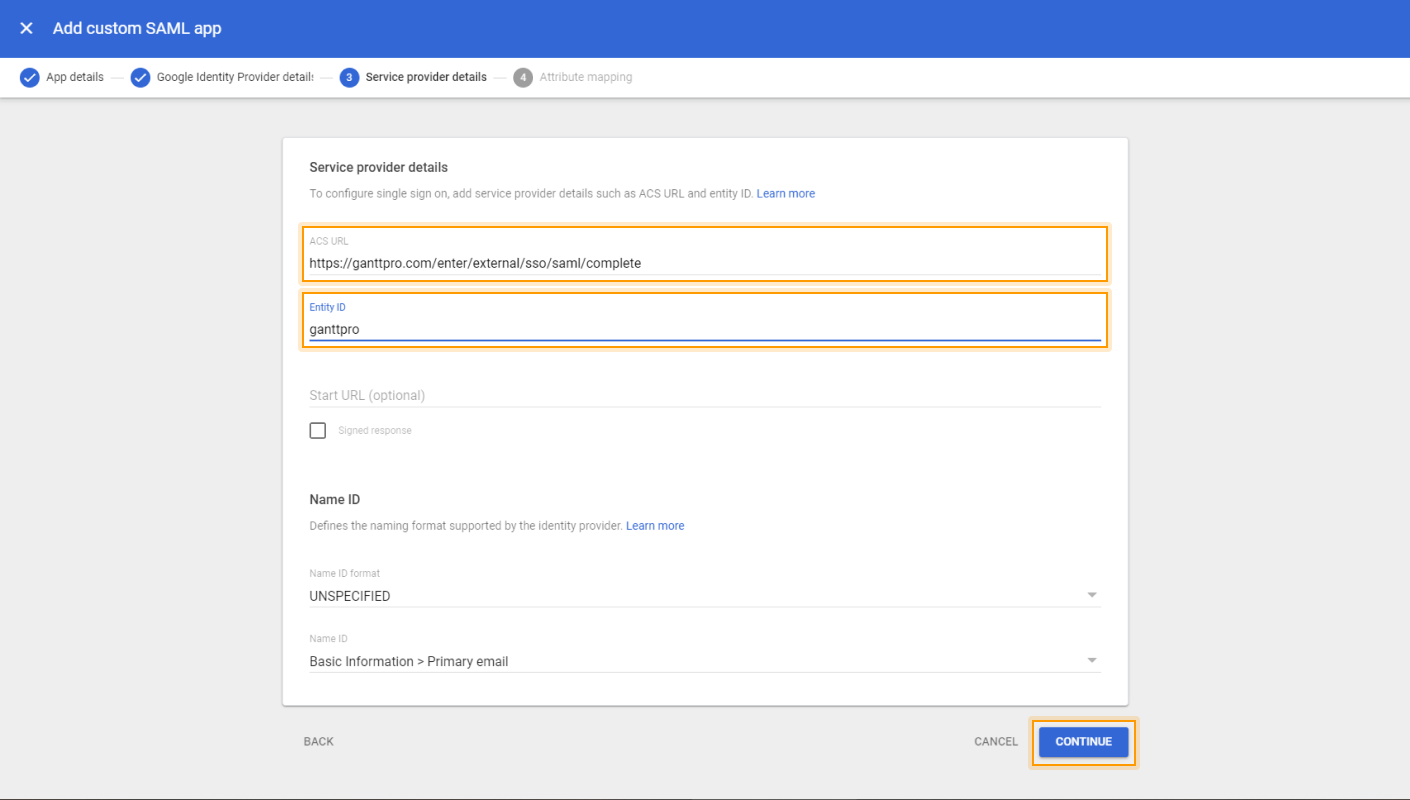Open Learn more link under Name ID

coord(655,526)
